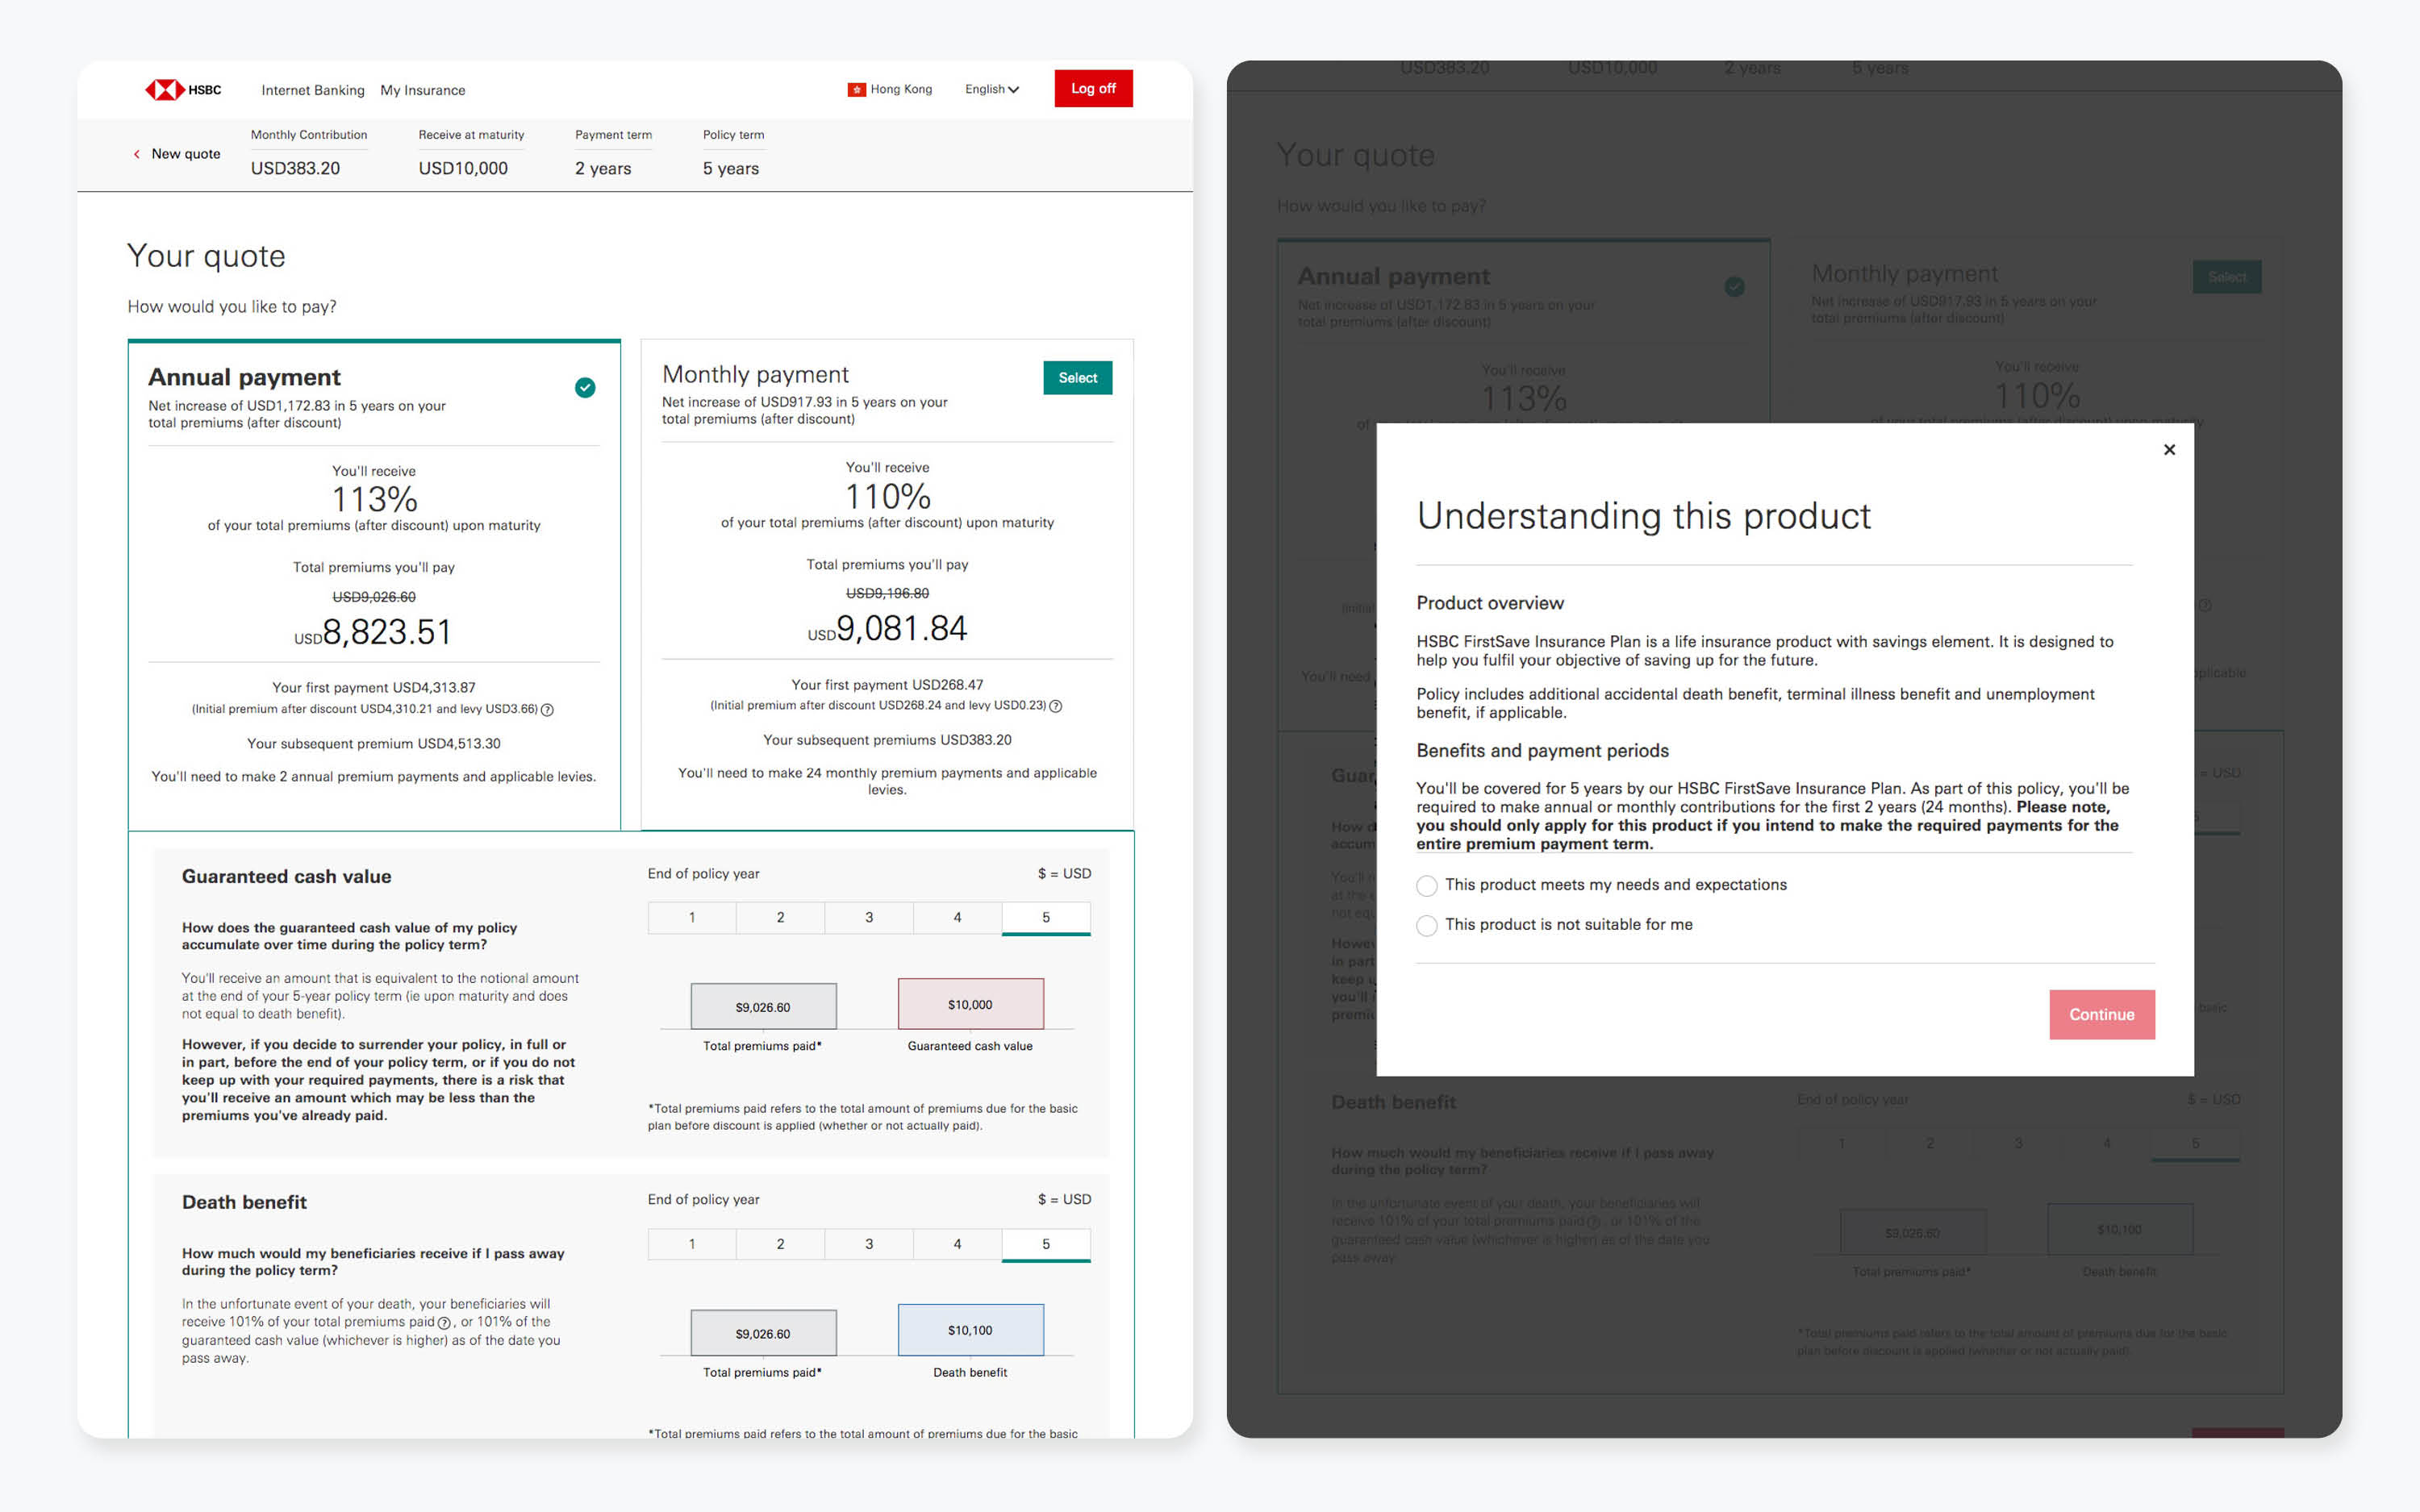Click the bold 'Annual payment' heading on the undimmed page
Image resolution: width=2420 pixels, height=1512 pixels.
coord(244,377)
